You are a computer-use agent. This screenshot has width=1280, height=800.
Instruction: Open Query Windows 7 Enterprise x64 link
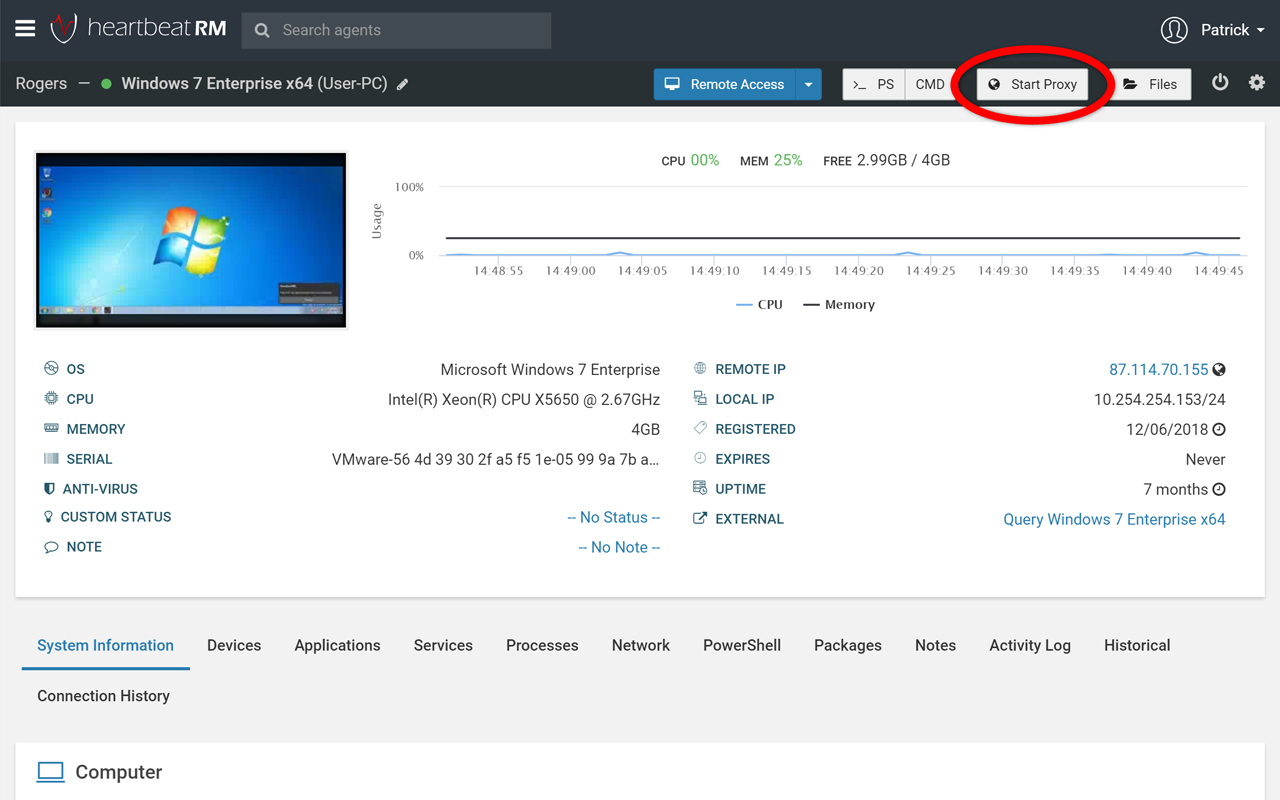click(x=1114, y=520)
